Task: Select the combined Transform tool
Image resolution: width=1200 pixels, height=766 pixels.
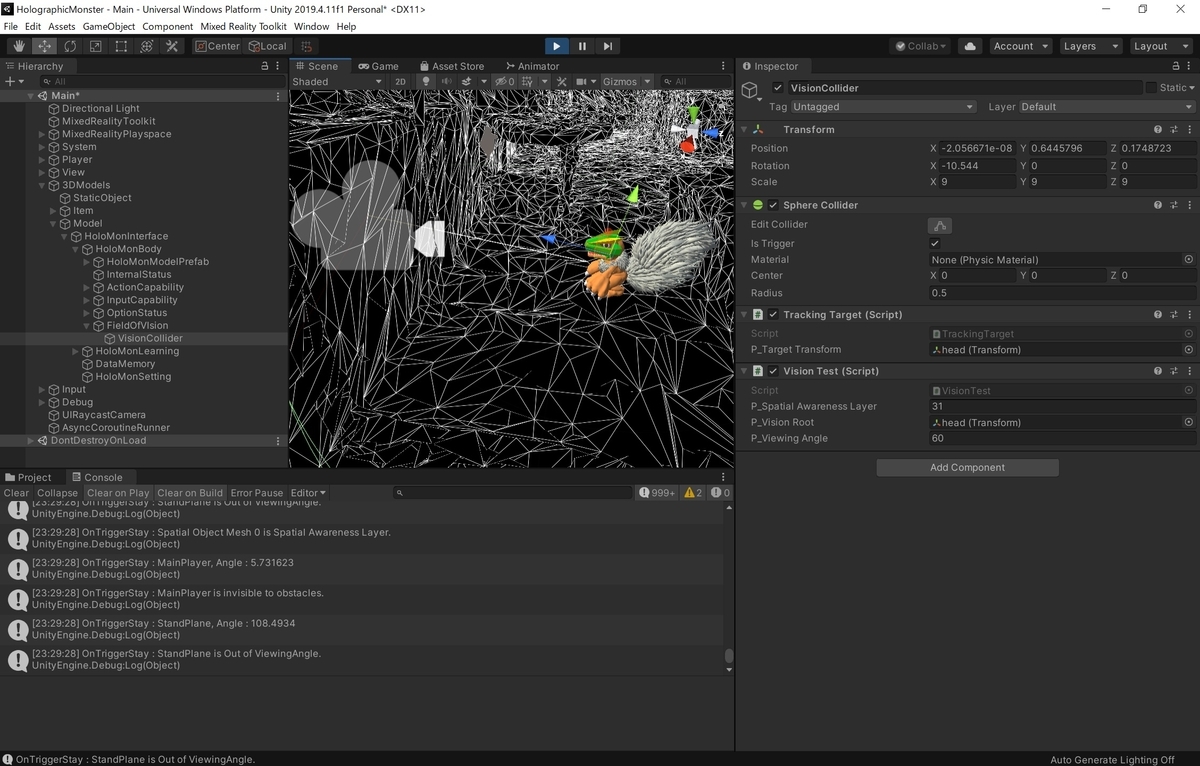Action: (147, 46)
